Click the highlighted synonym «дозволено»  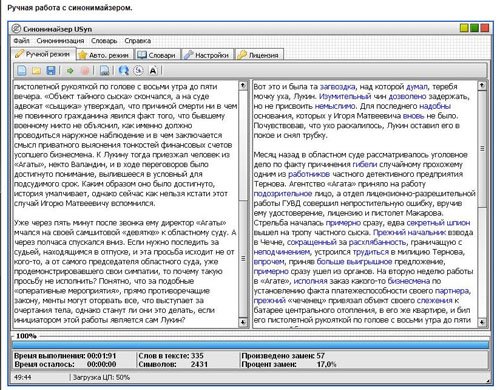[x=407, y=96]
